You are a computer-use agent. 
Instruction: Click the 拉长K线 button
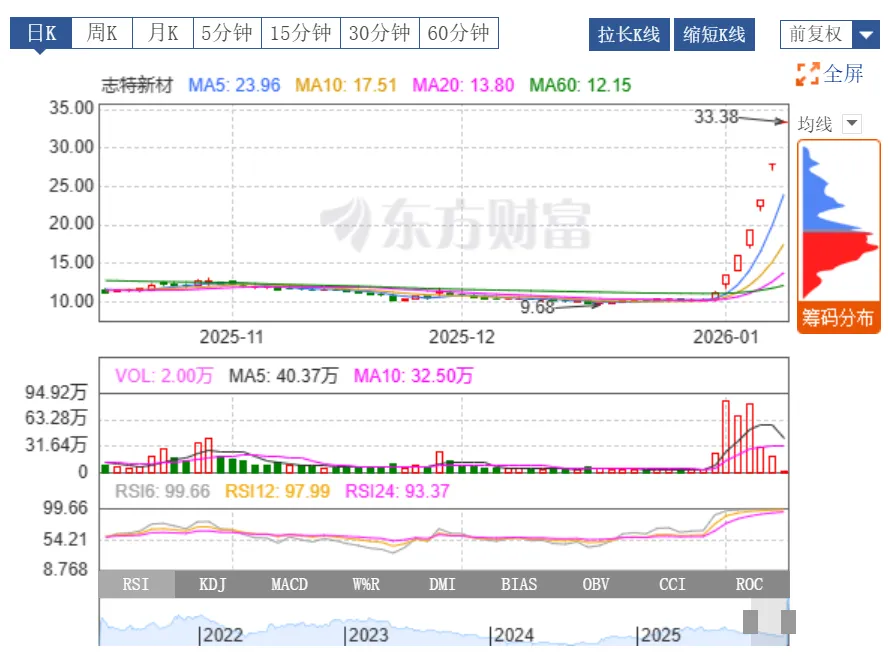pyautogui.click(x=629, y=35)
